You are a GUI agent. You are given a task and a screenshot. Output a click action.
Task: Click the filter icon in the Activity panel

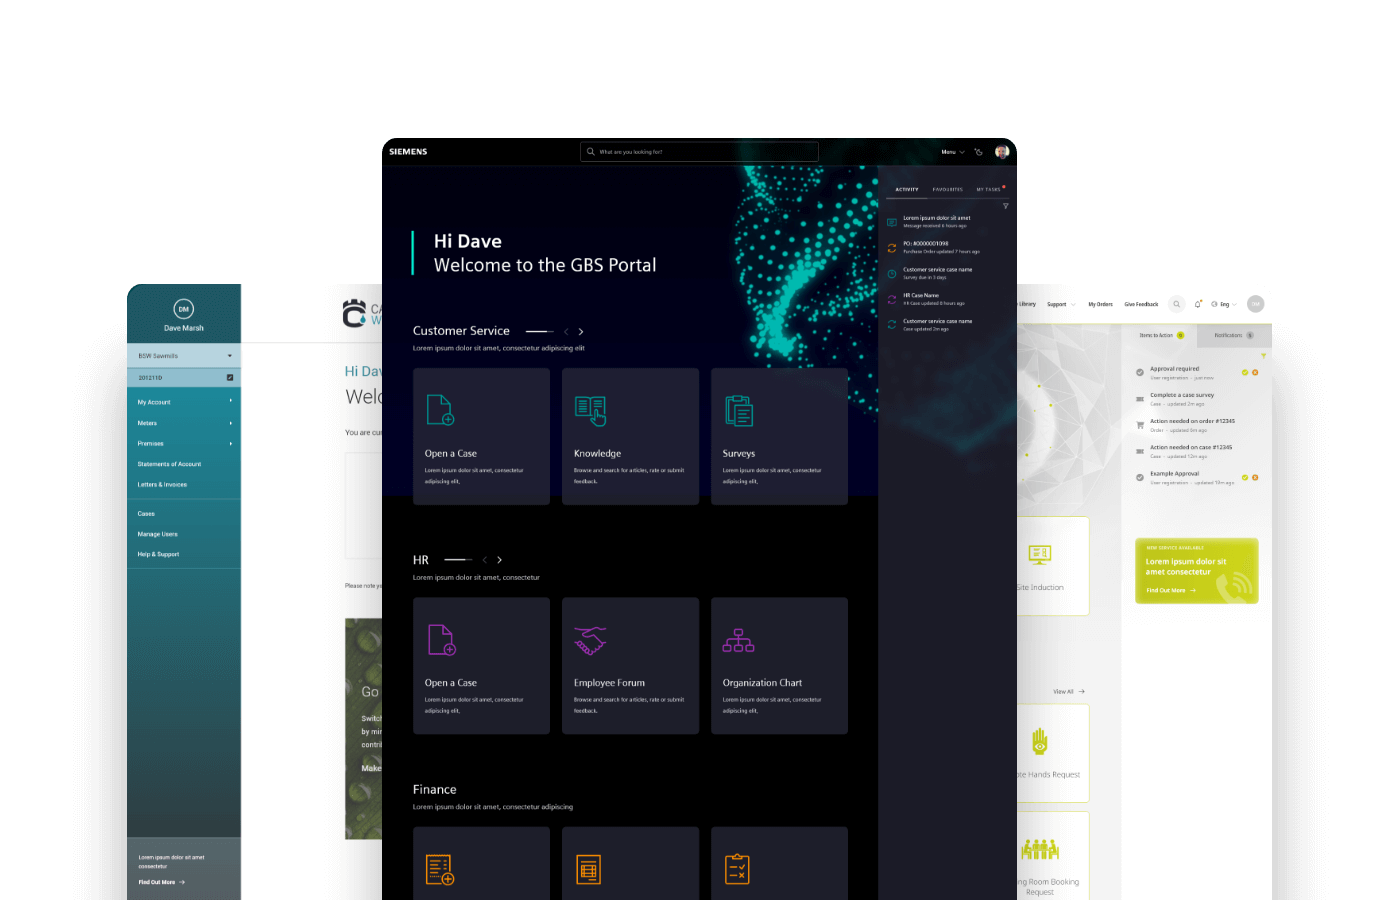tap(1005, 206)
